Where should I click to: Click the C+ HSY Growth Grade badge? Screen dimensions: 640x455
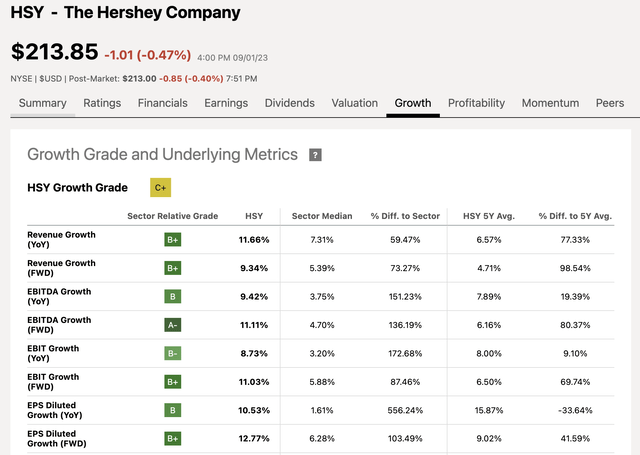pos(160,188)
